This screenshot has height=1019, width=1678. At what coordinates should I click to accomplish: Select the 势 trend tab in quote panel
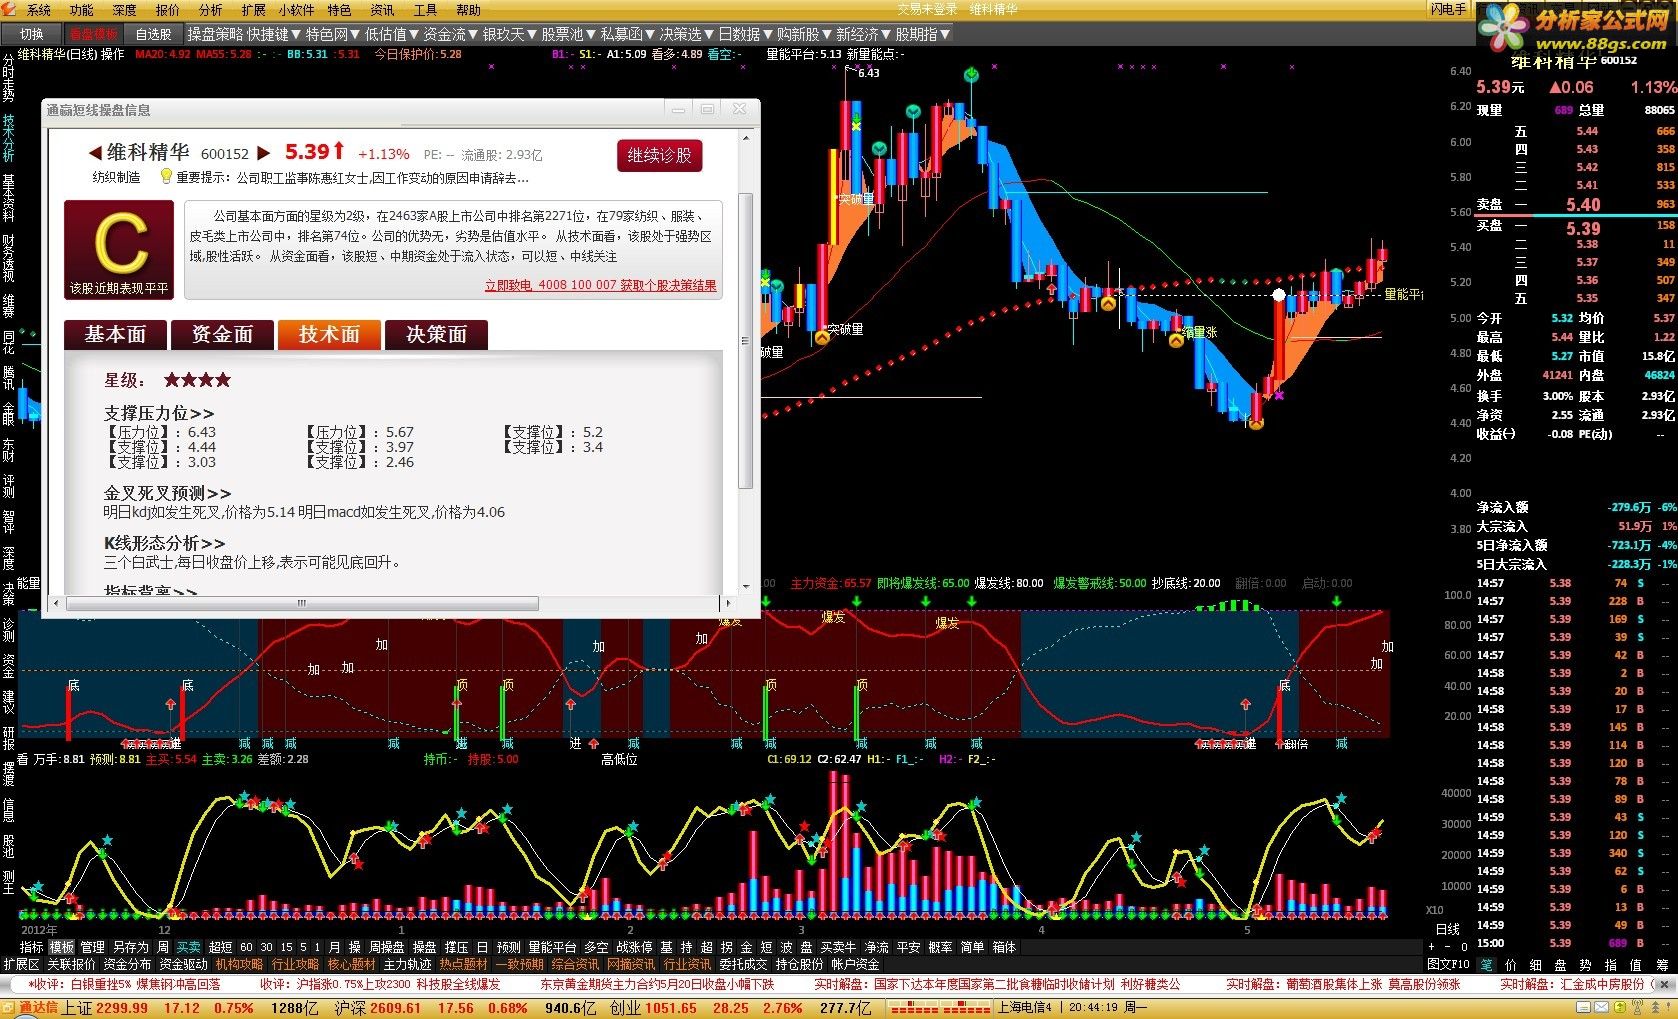click(x=1585, y=964)
